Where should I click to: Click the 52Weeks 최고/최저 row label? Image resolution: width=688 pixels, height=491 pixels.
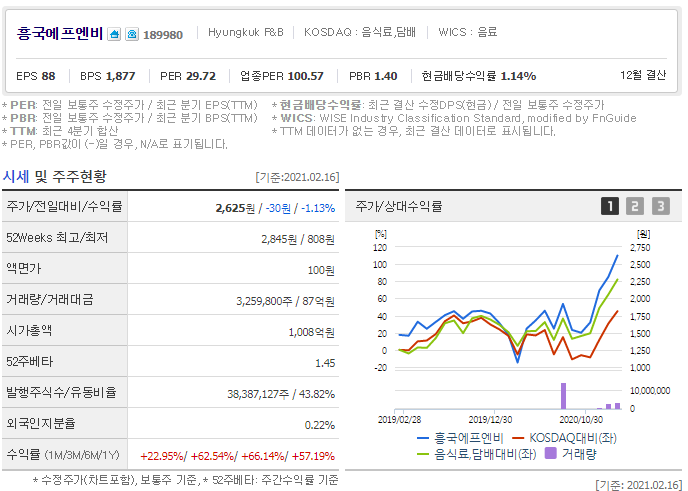(57, 237)
